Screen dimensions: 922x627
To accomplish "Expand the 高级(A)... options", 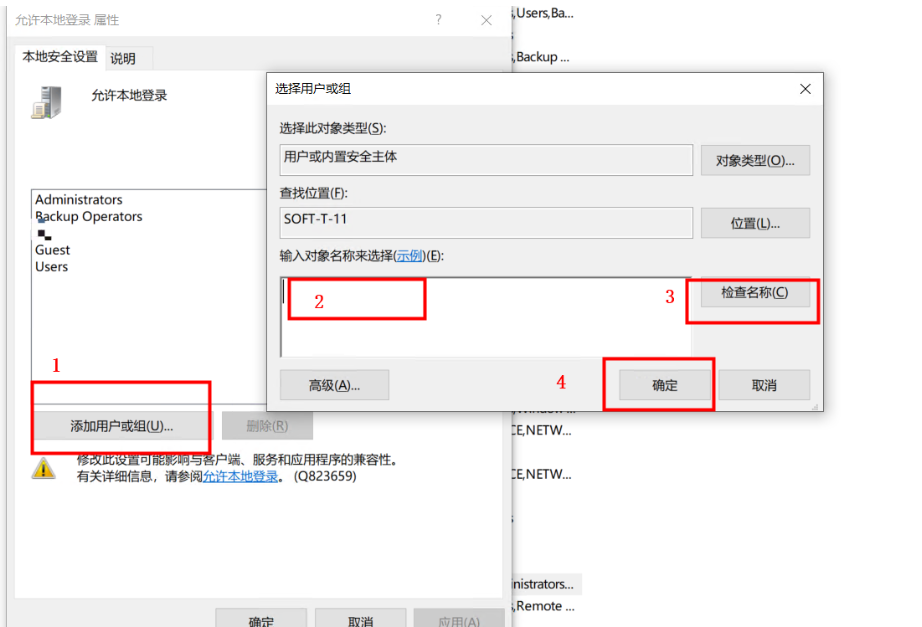I will click(x=334, y=385).
